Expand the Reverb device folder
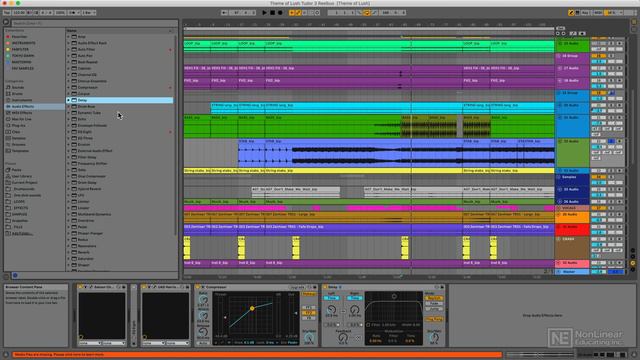640x360 pixels. point(69,252)
